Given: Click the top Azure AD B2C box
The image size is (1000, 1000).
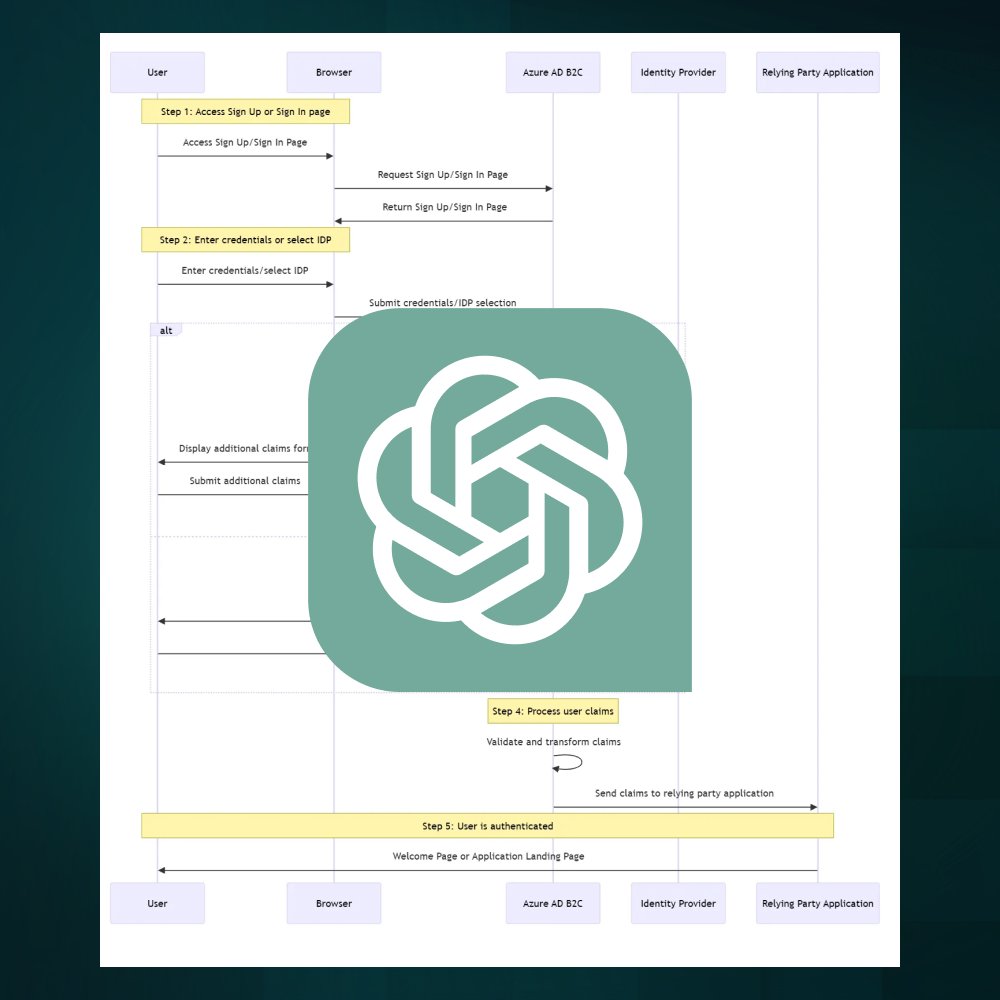Looking at the screenshot, I should click(553, 72).
